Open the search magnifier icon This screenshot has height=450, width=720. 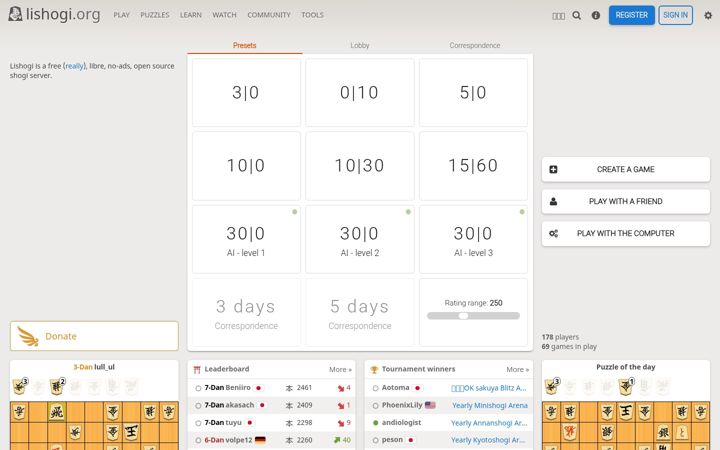(577, 15)
